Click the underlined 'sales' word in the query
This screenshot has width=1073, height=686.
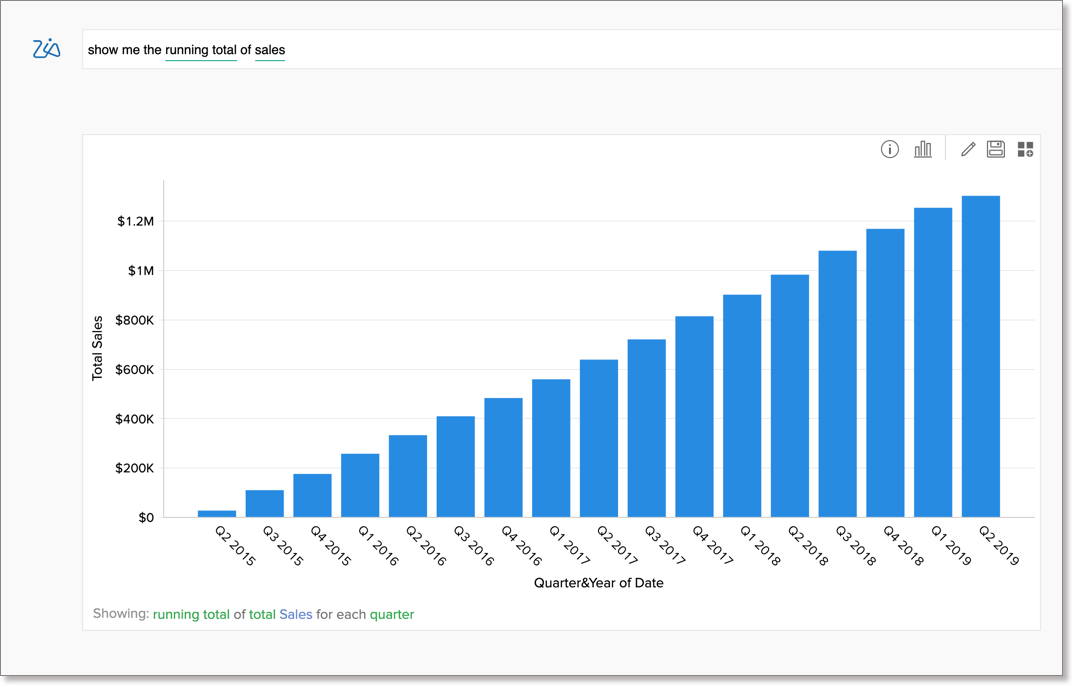(x=268, y=50)
